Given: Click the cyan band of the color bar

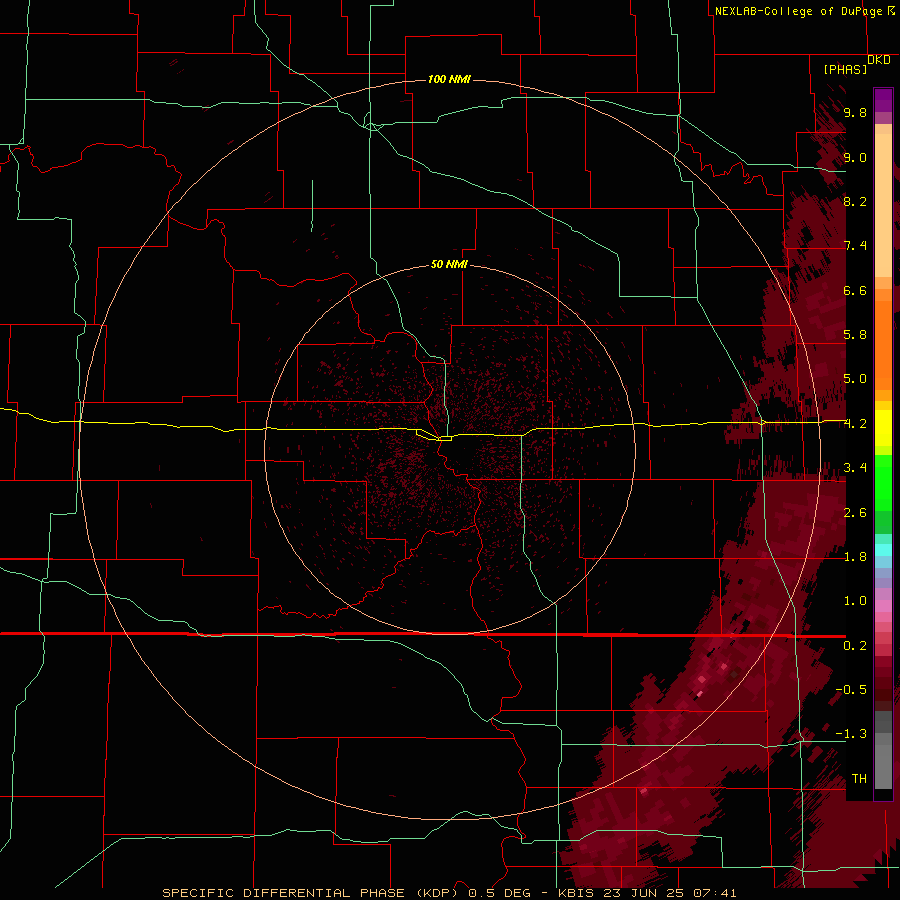Looking at the screenshot, I should (883, 550).
